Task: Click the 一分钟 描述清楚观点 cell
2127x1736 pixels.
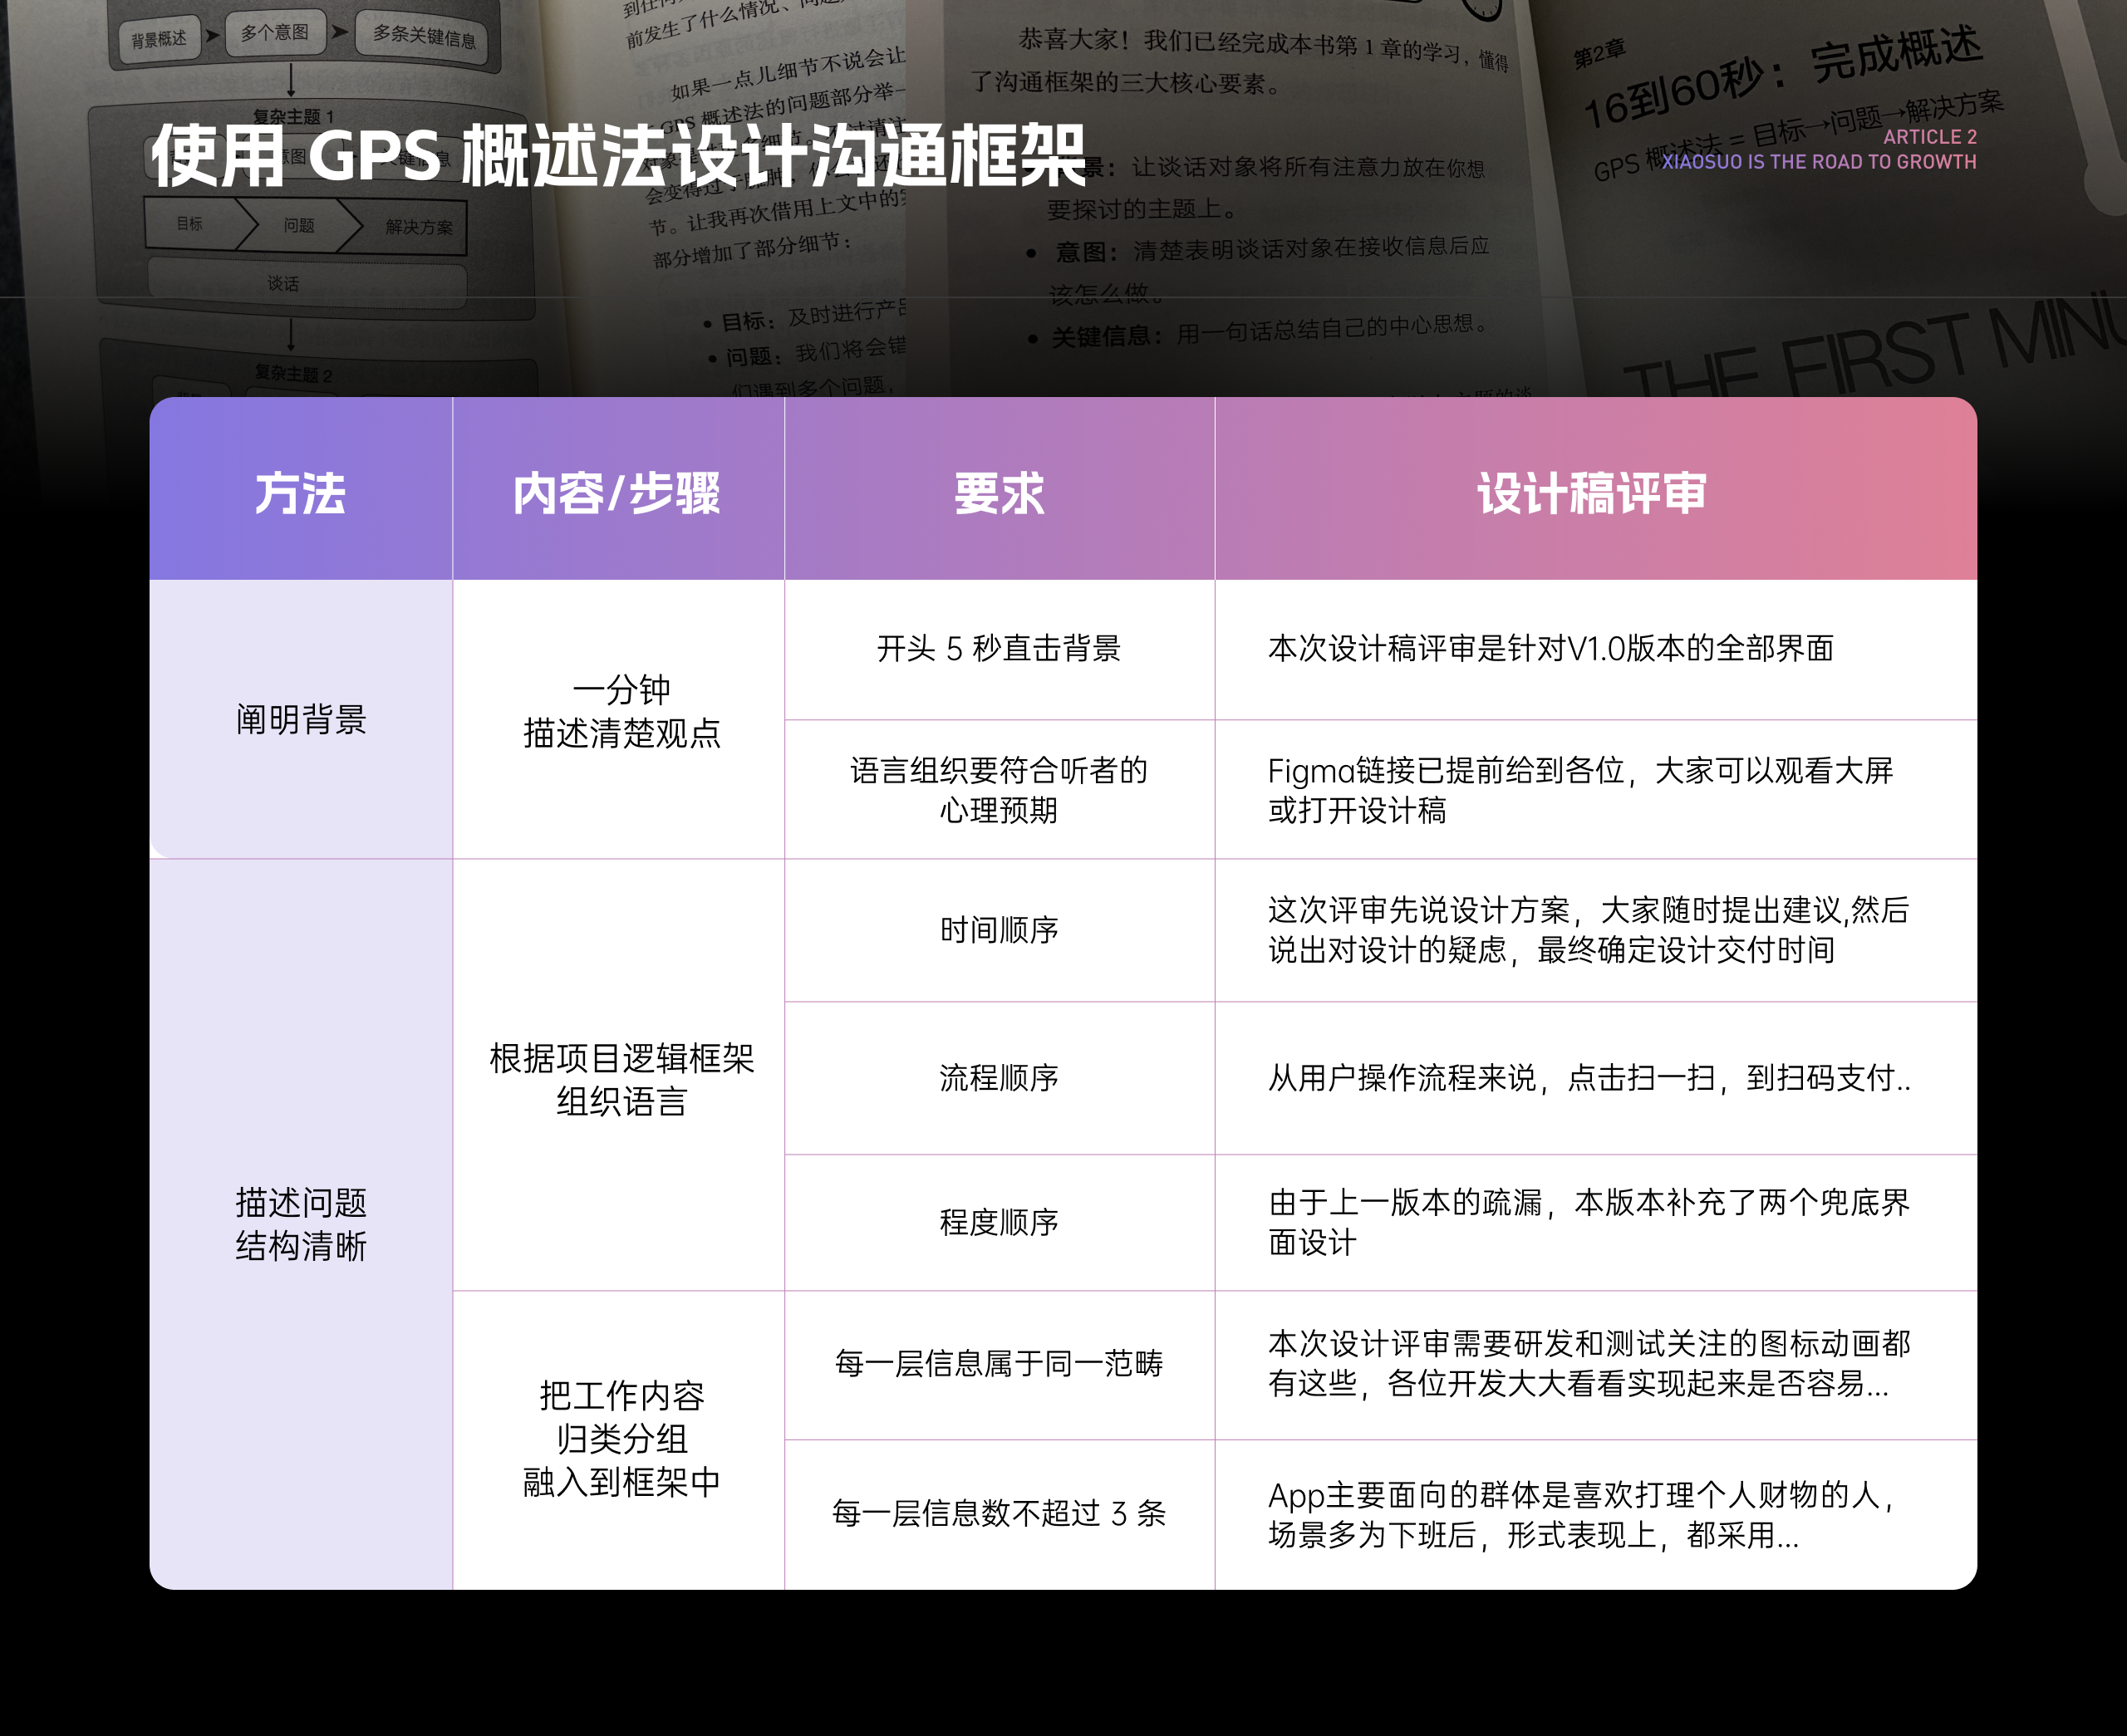Action: [621, 711]
